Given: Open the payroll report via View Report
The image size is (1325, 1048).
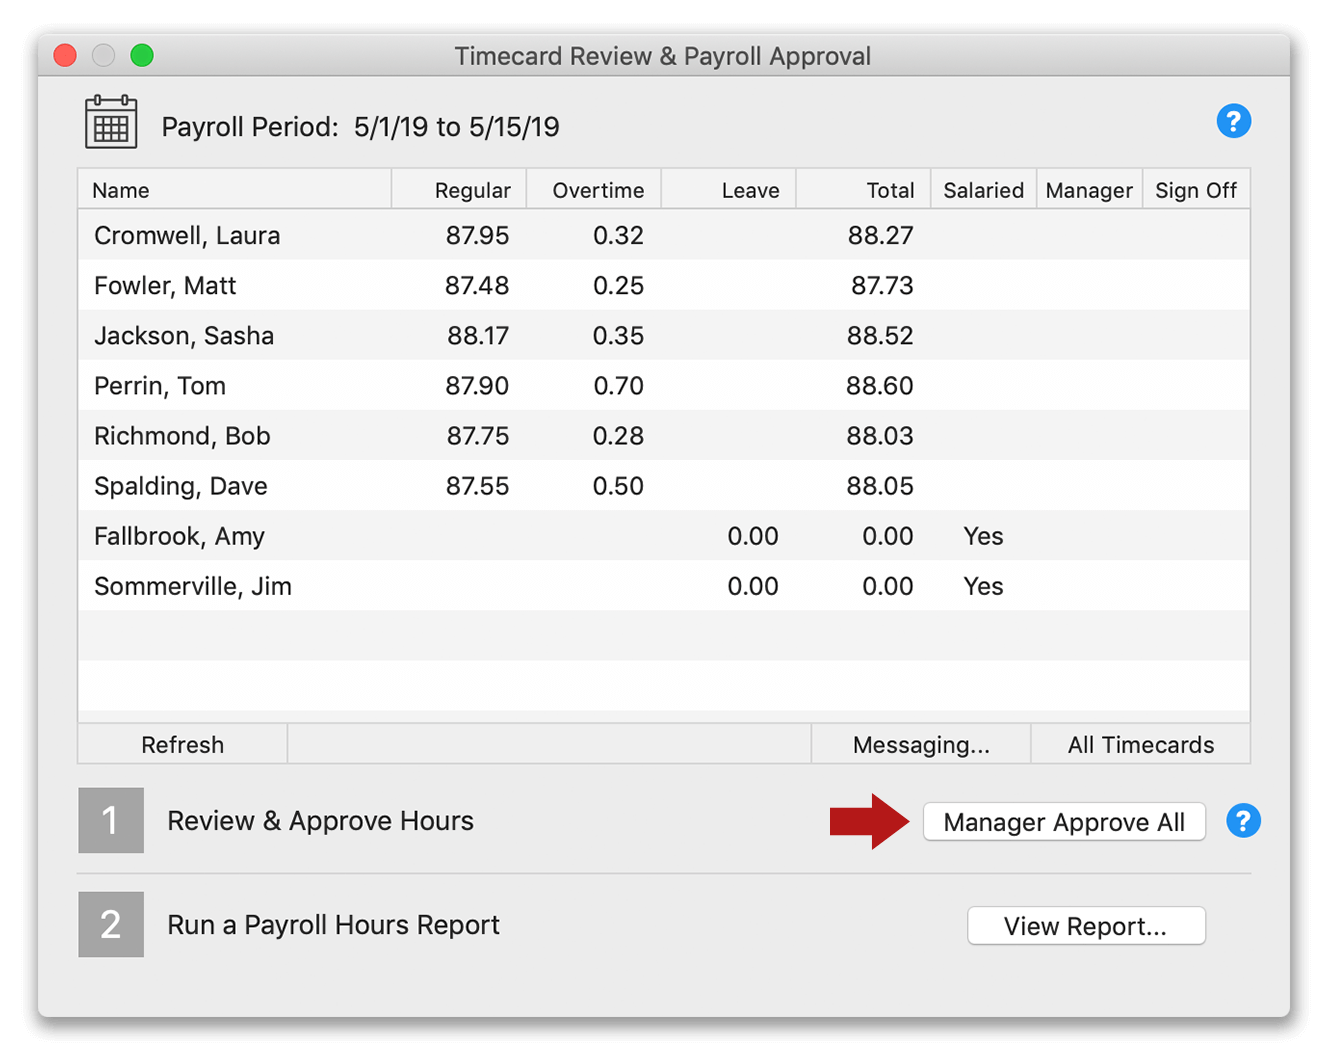Looking at the screenshot, I should point(1086,925).
